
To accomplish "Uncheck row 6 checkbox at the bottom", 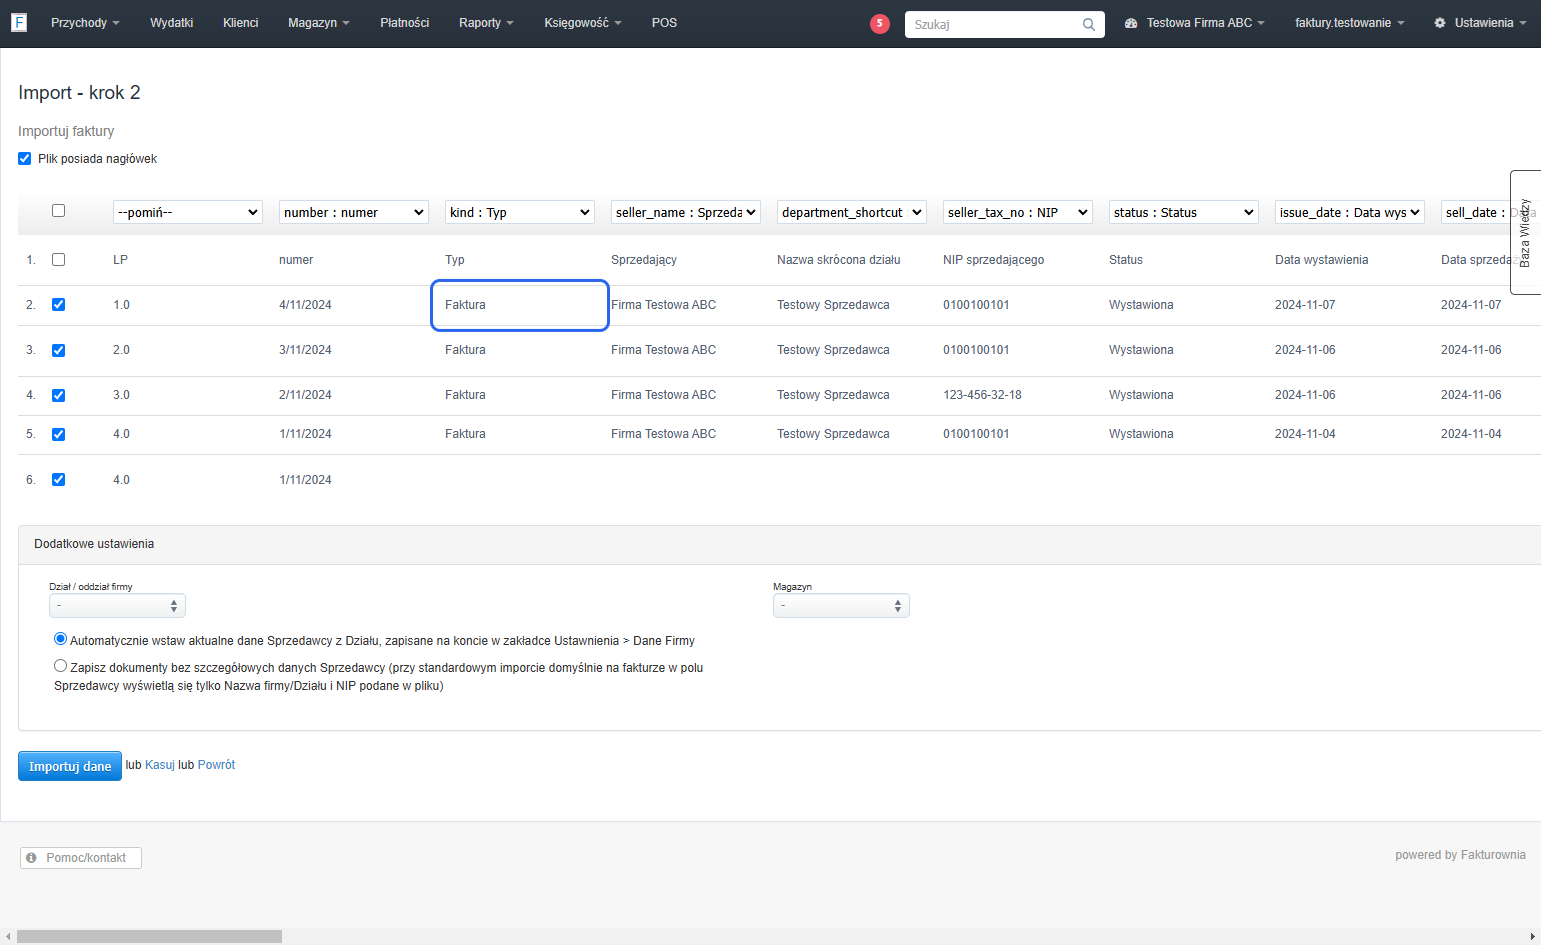I will tap(58, 480).
